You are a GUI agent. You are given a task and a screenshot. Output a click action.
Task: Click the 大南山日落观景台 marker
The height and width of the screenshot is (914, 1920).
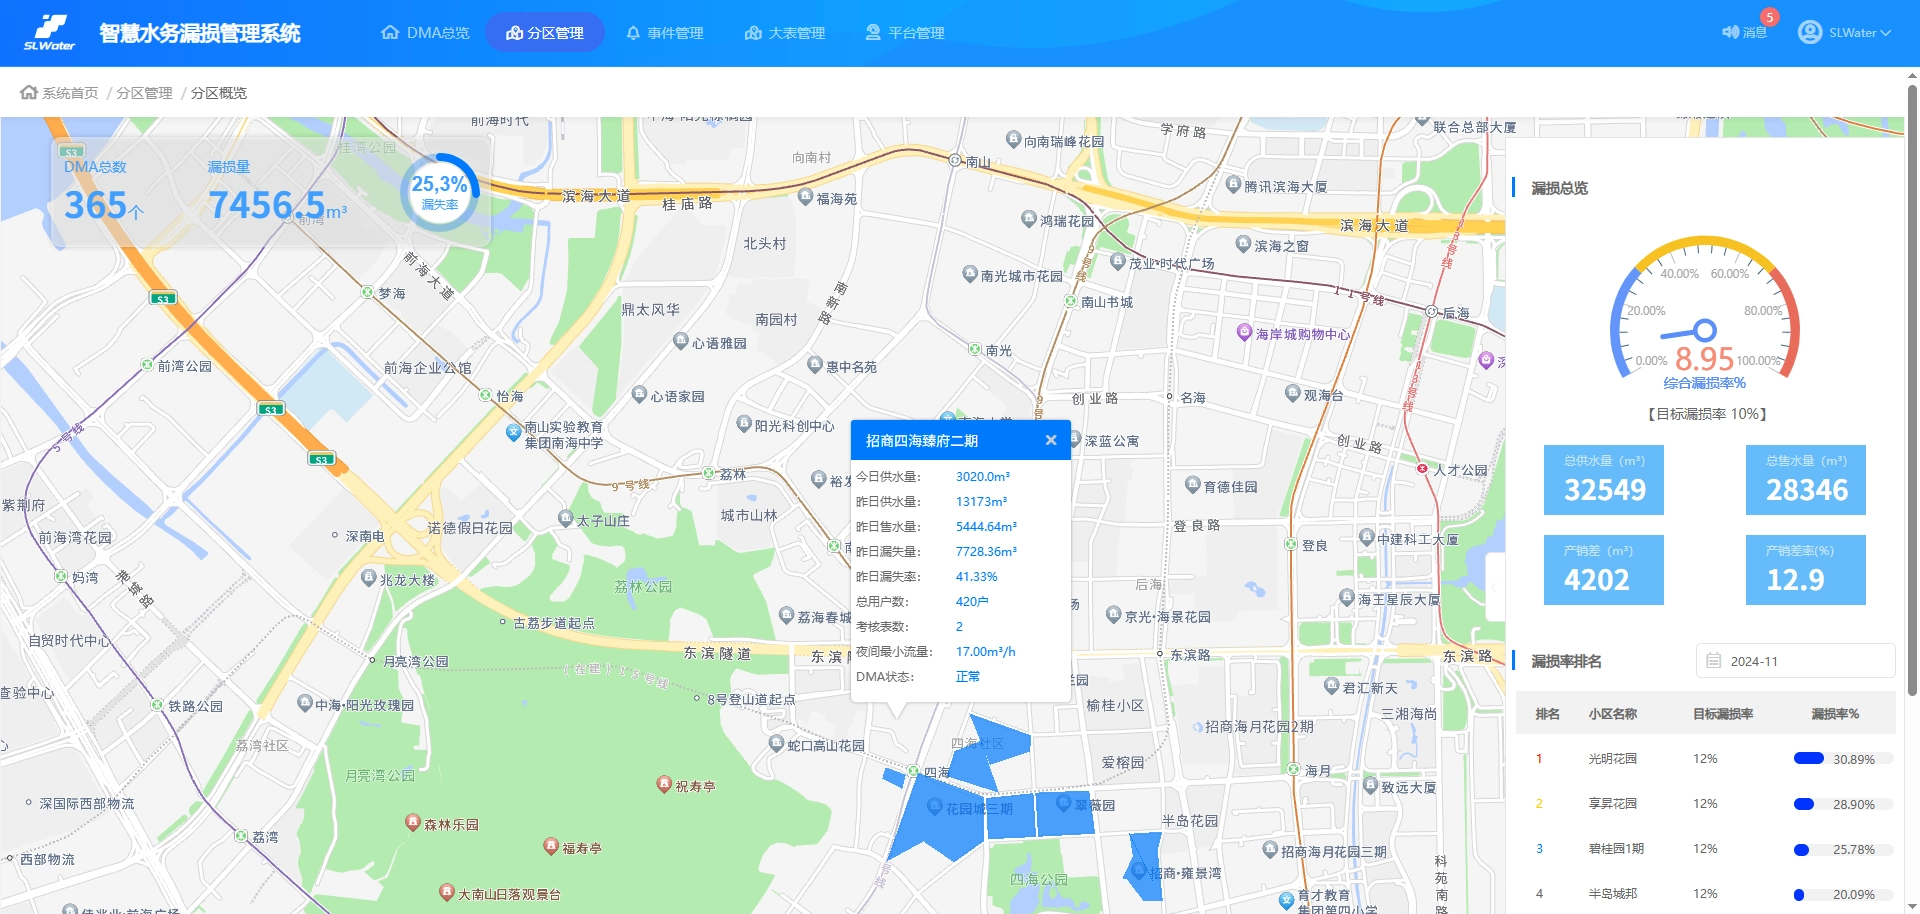[447, 891]
